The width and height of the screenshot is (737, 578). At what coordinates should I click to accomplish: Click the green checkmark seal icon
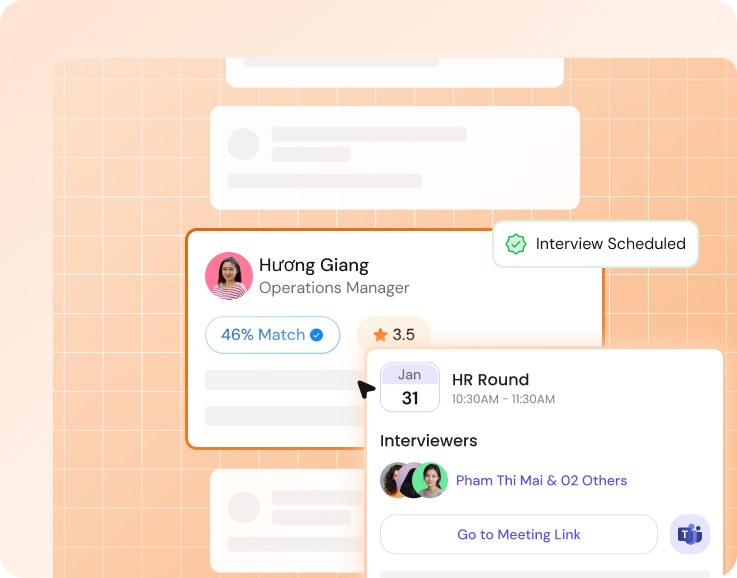pyautogui.click(x=515, y=244)
